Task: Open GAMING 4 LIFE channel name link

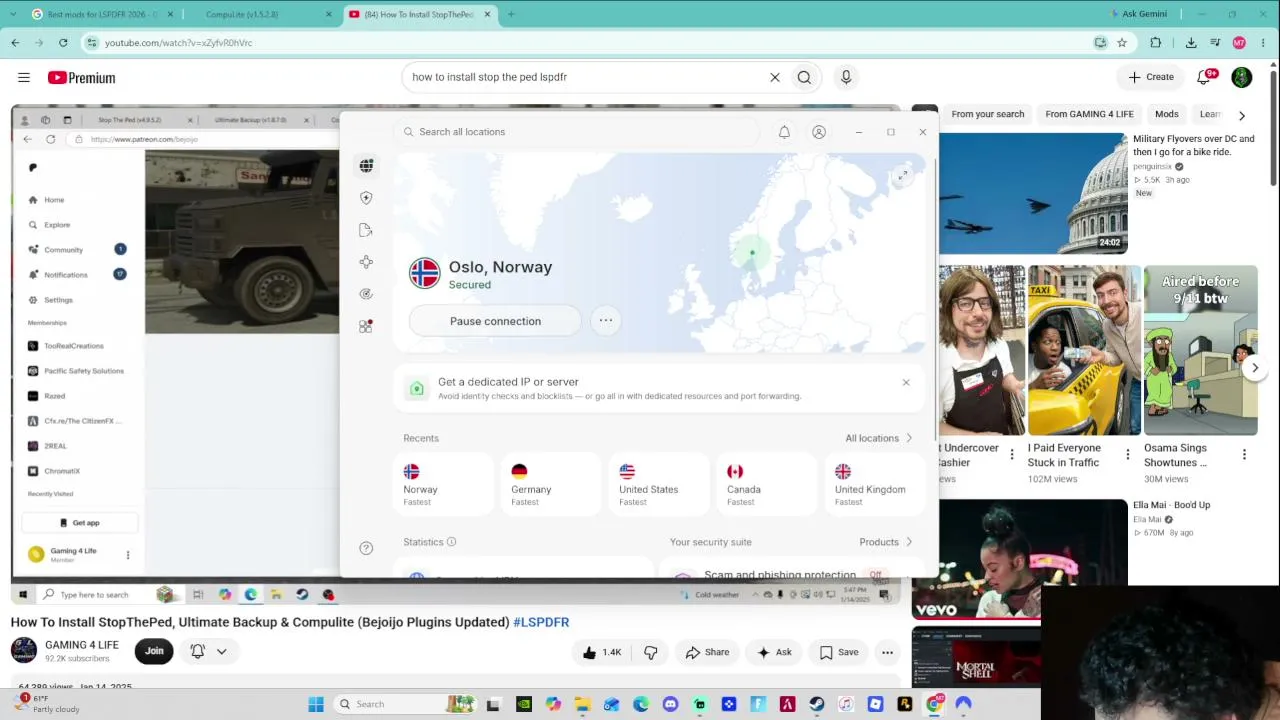Action: (x=82, y=645)
